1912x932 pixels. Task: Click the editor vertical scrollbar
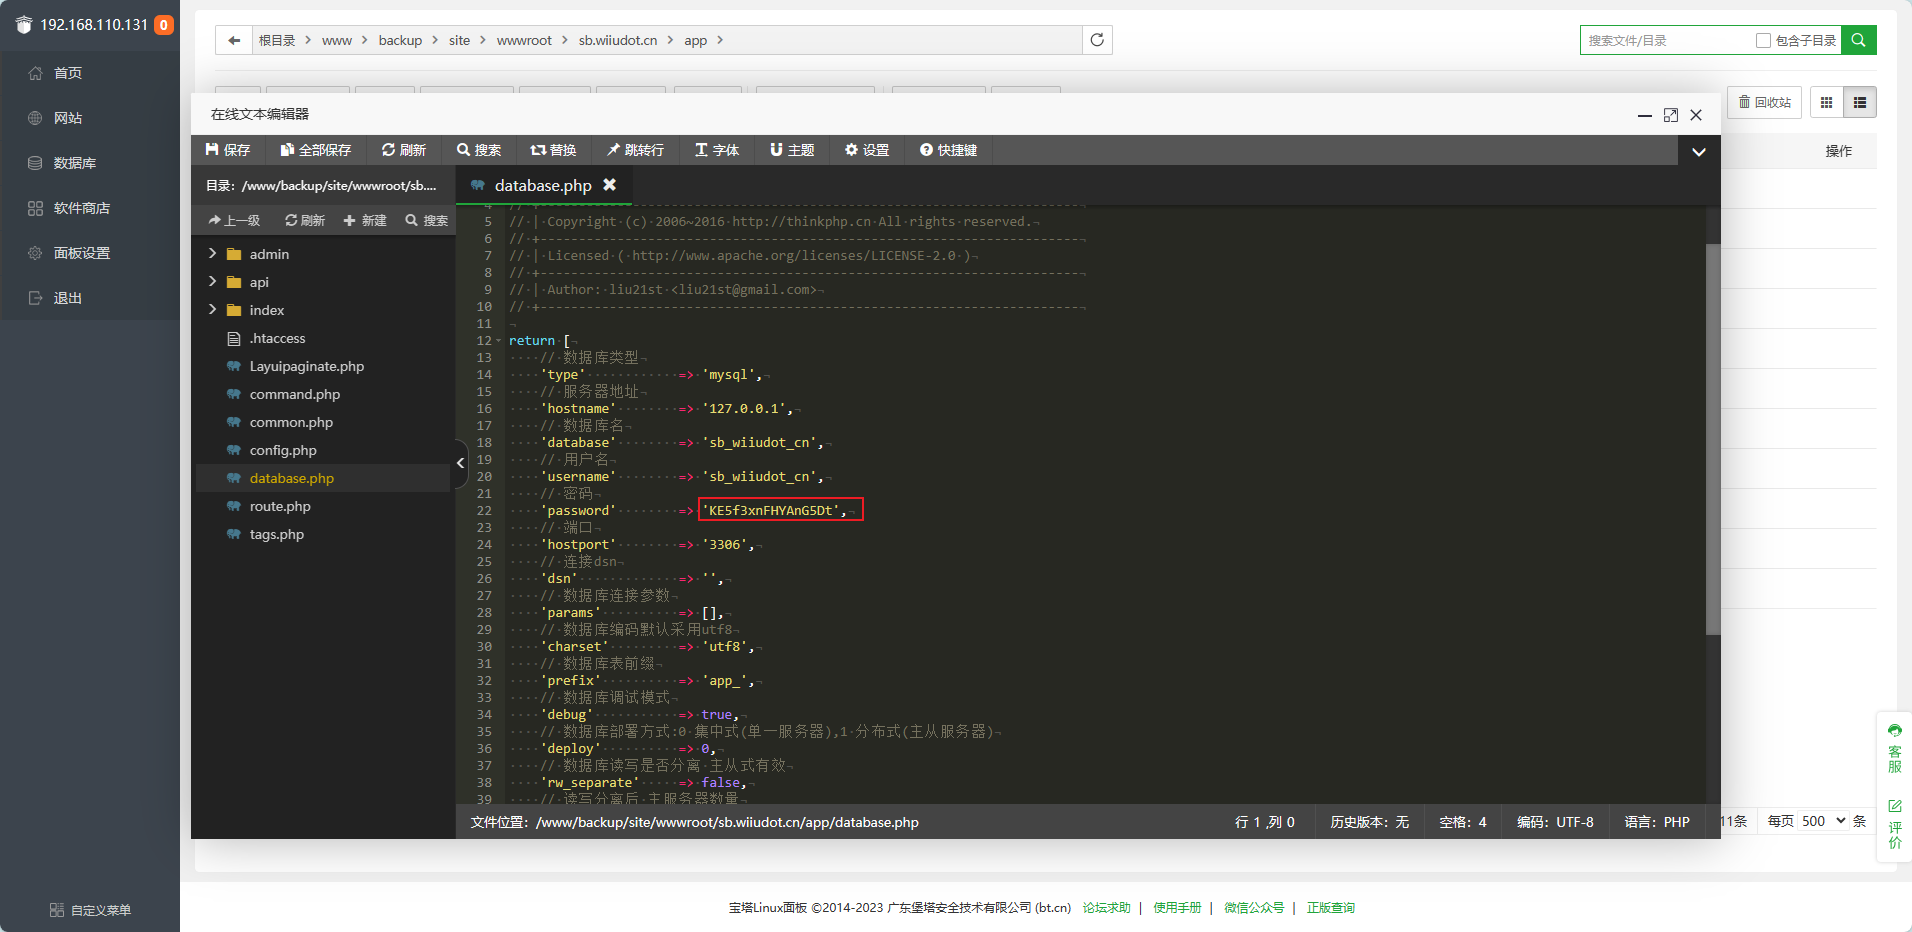click(x=1712, y=440)
